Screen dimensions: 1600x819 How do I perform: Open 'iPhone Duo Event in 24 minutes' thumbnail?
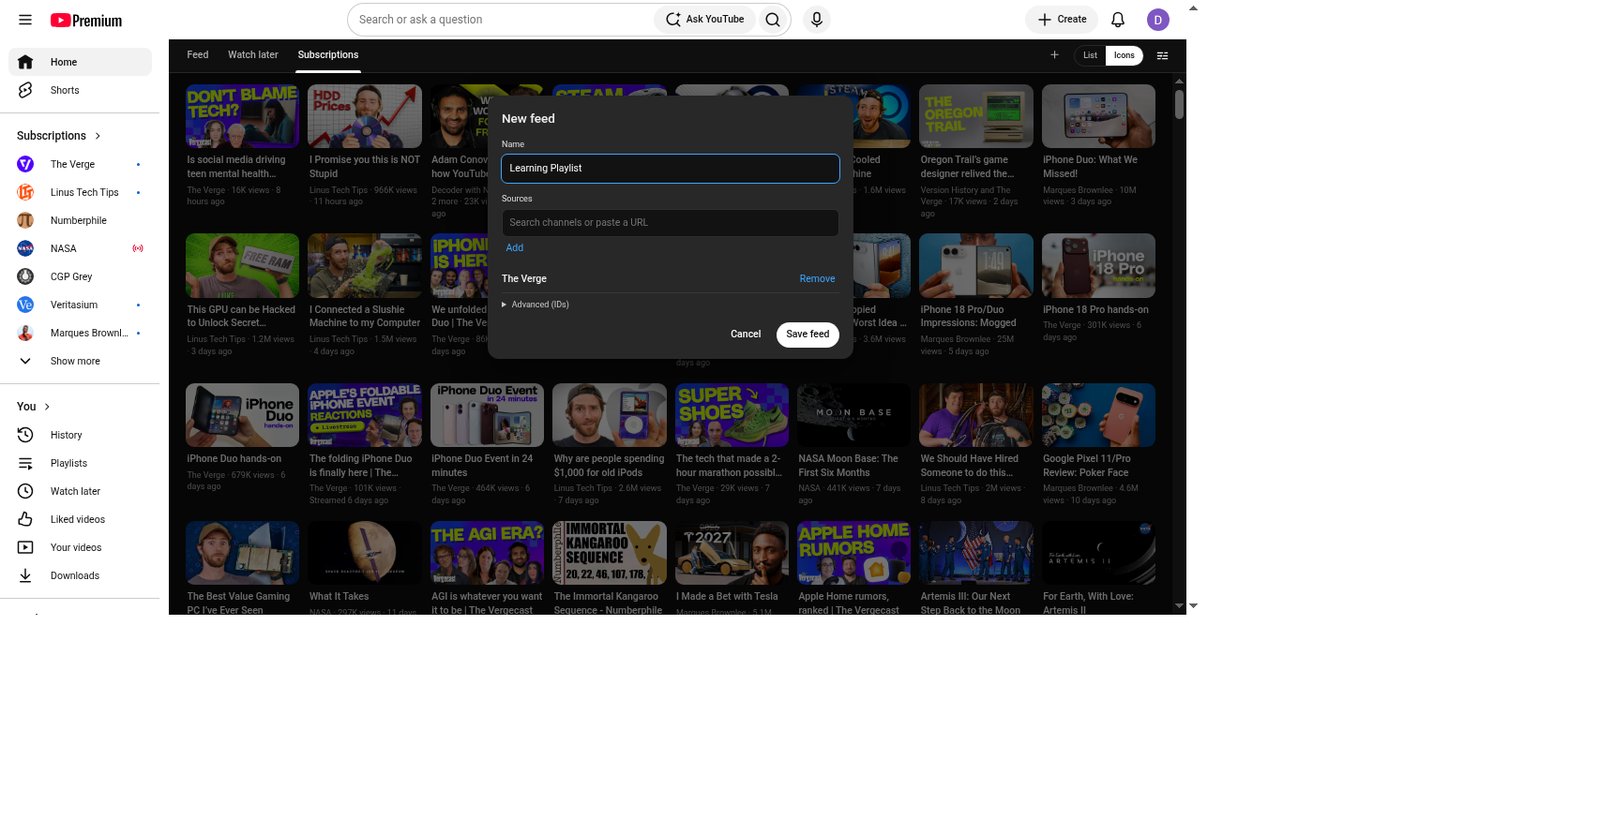click(x=487, y=415)
